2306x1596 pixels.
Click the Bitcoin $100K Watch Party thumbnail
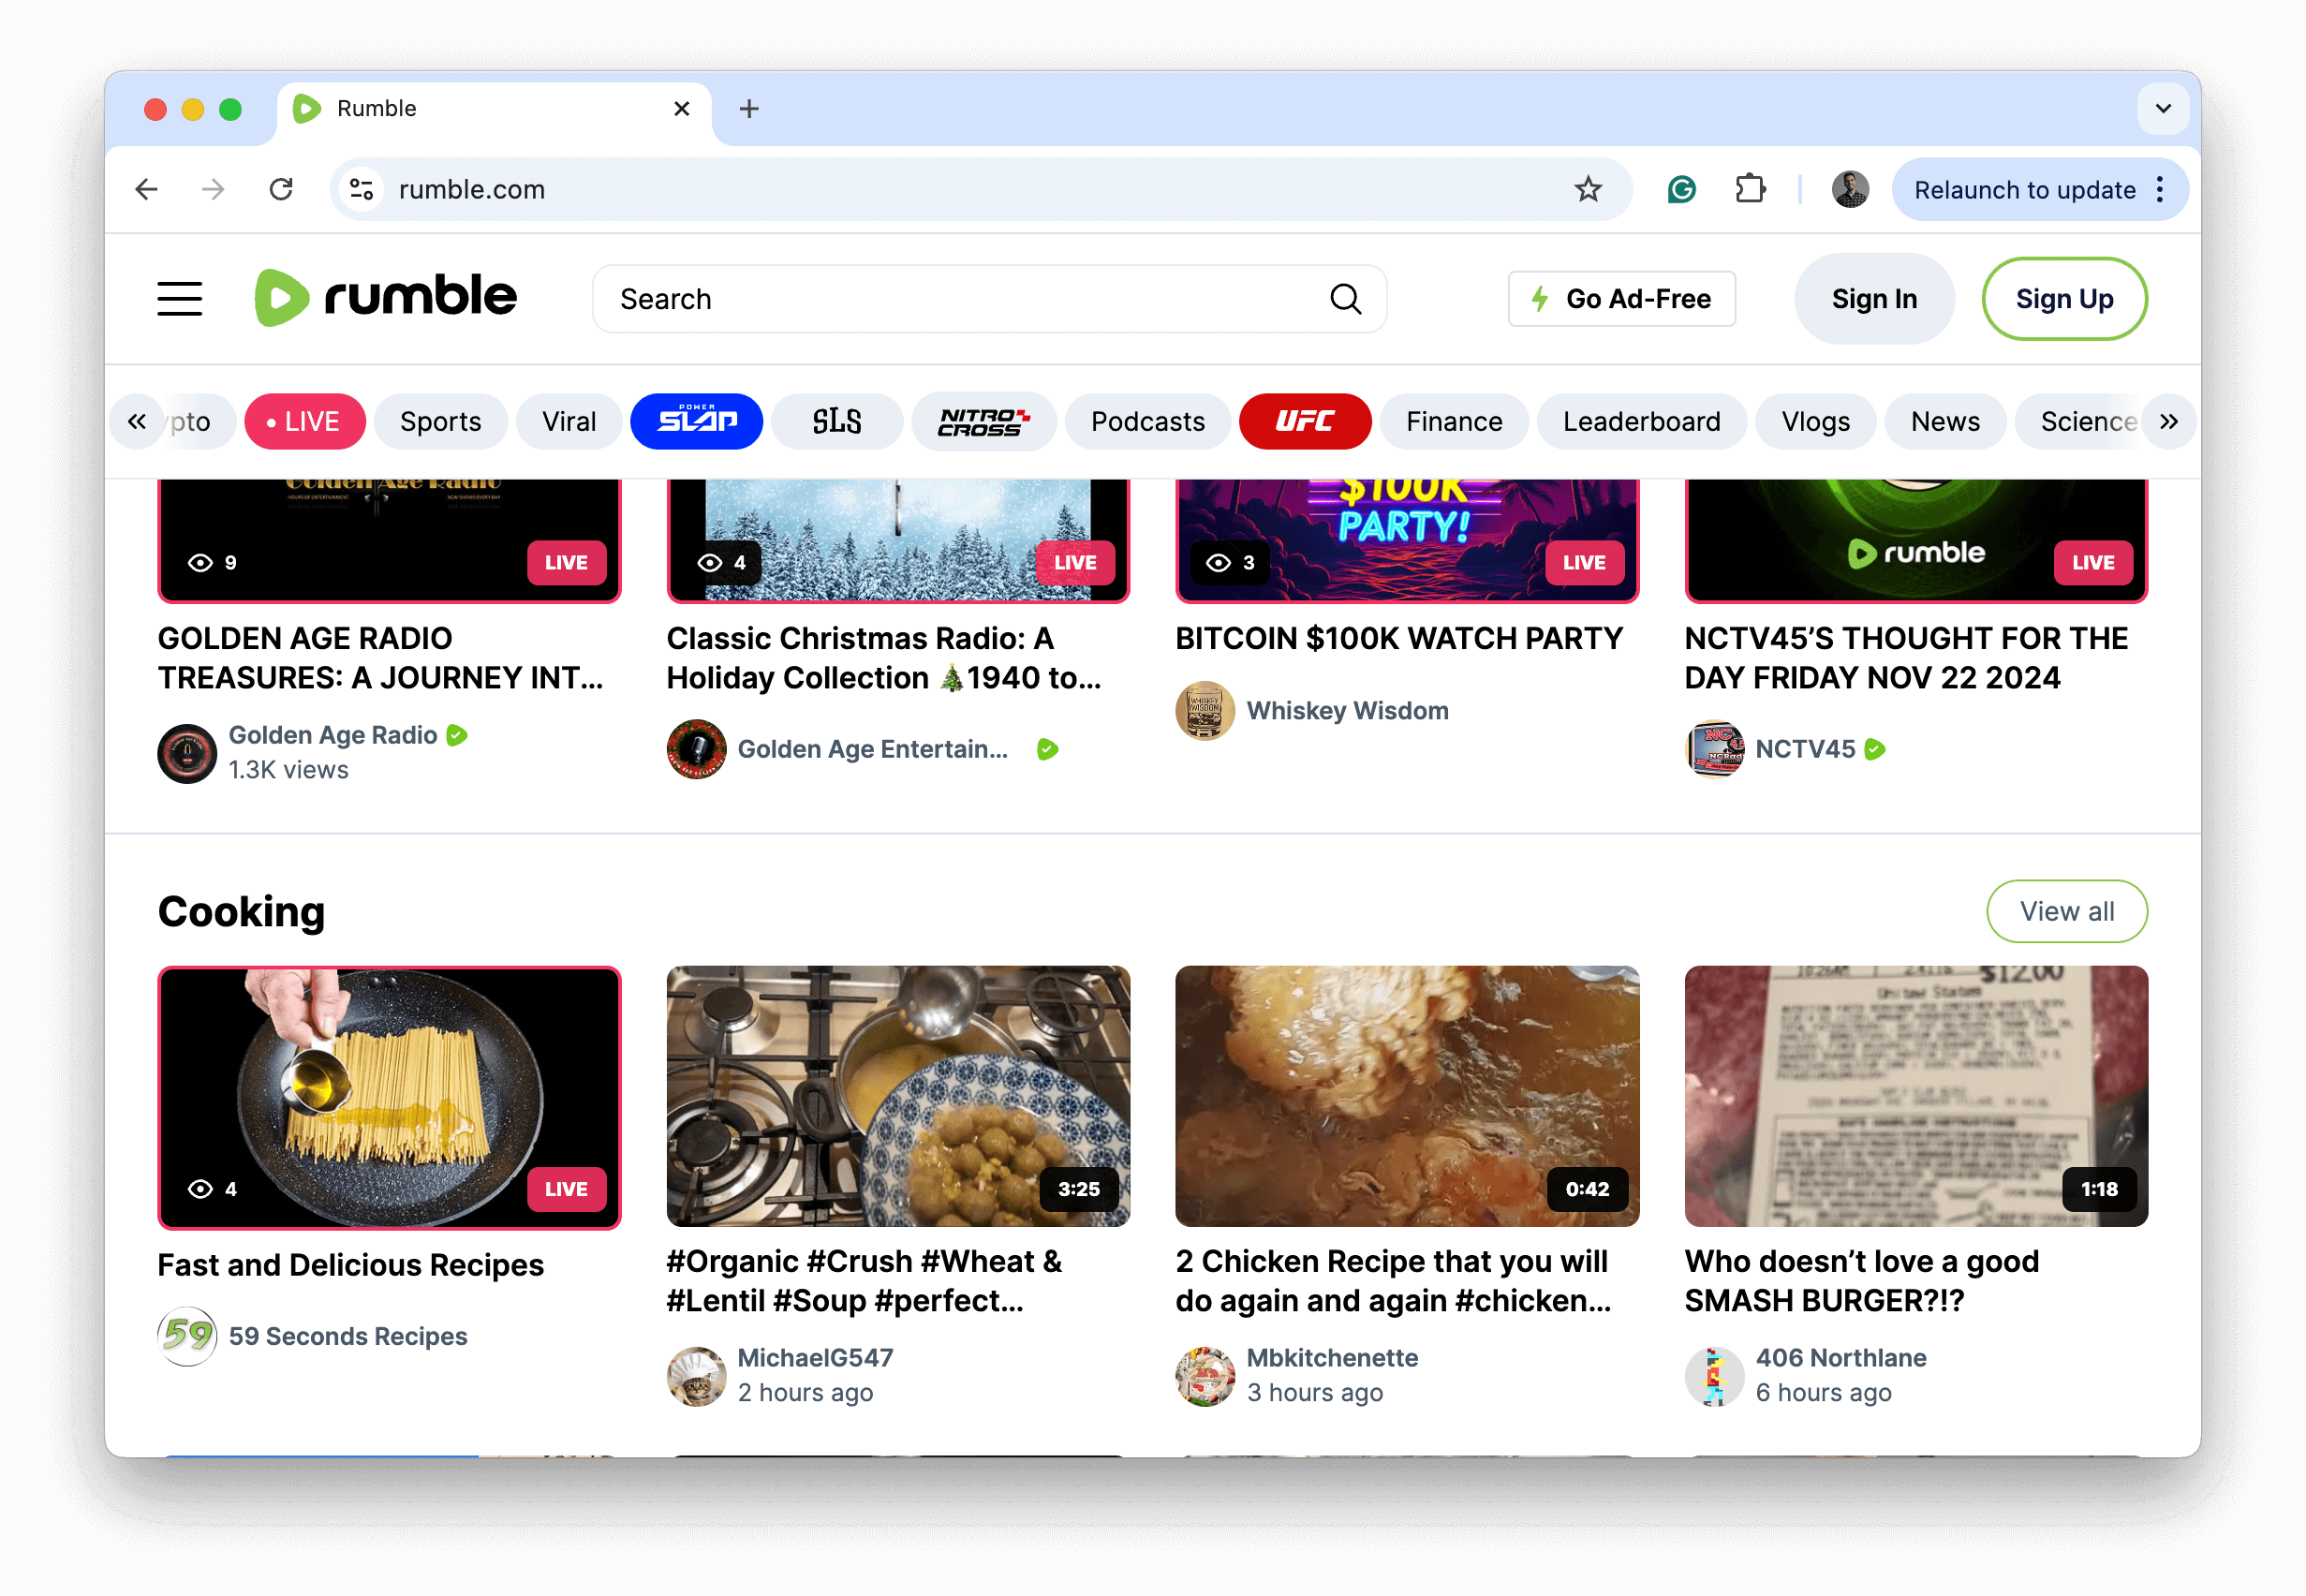1407,515
